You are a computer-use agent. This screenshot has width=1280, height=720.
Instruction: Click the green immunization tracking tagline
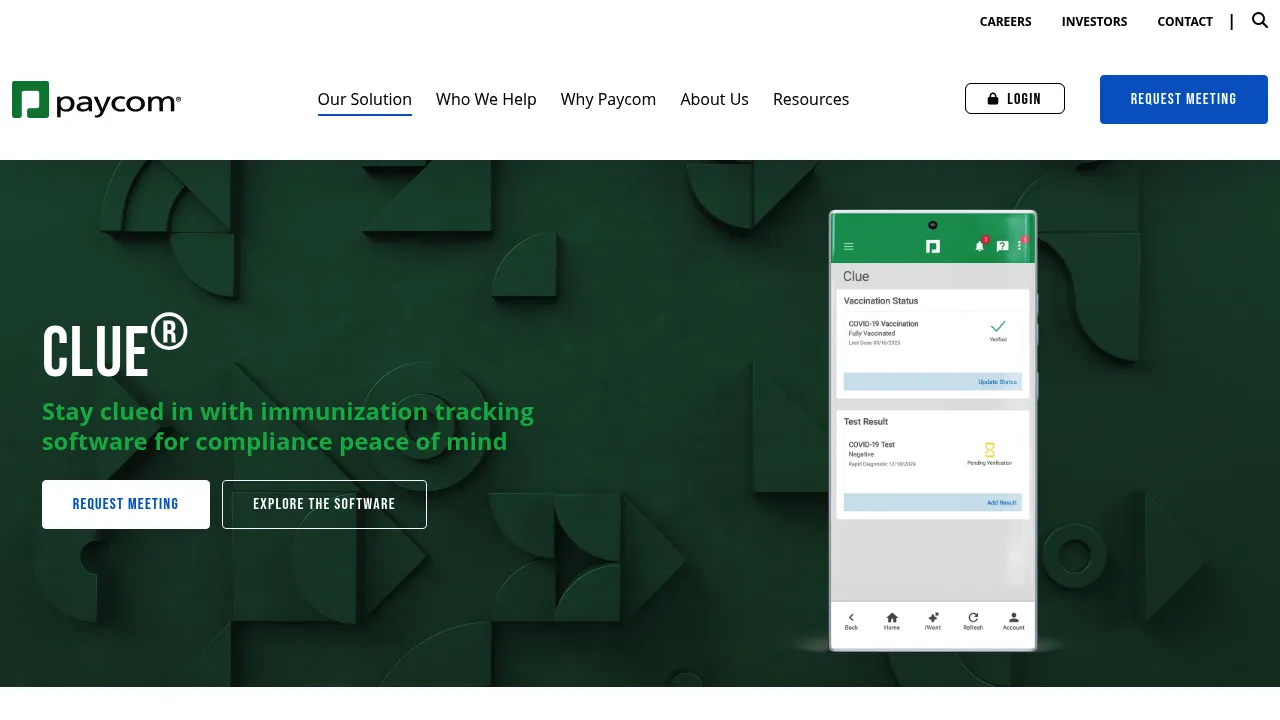pos(288,426)
